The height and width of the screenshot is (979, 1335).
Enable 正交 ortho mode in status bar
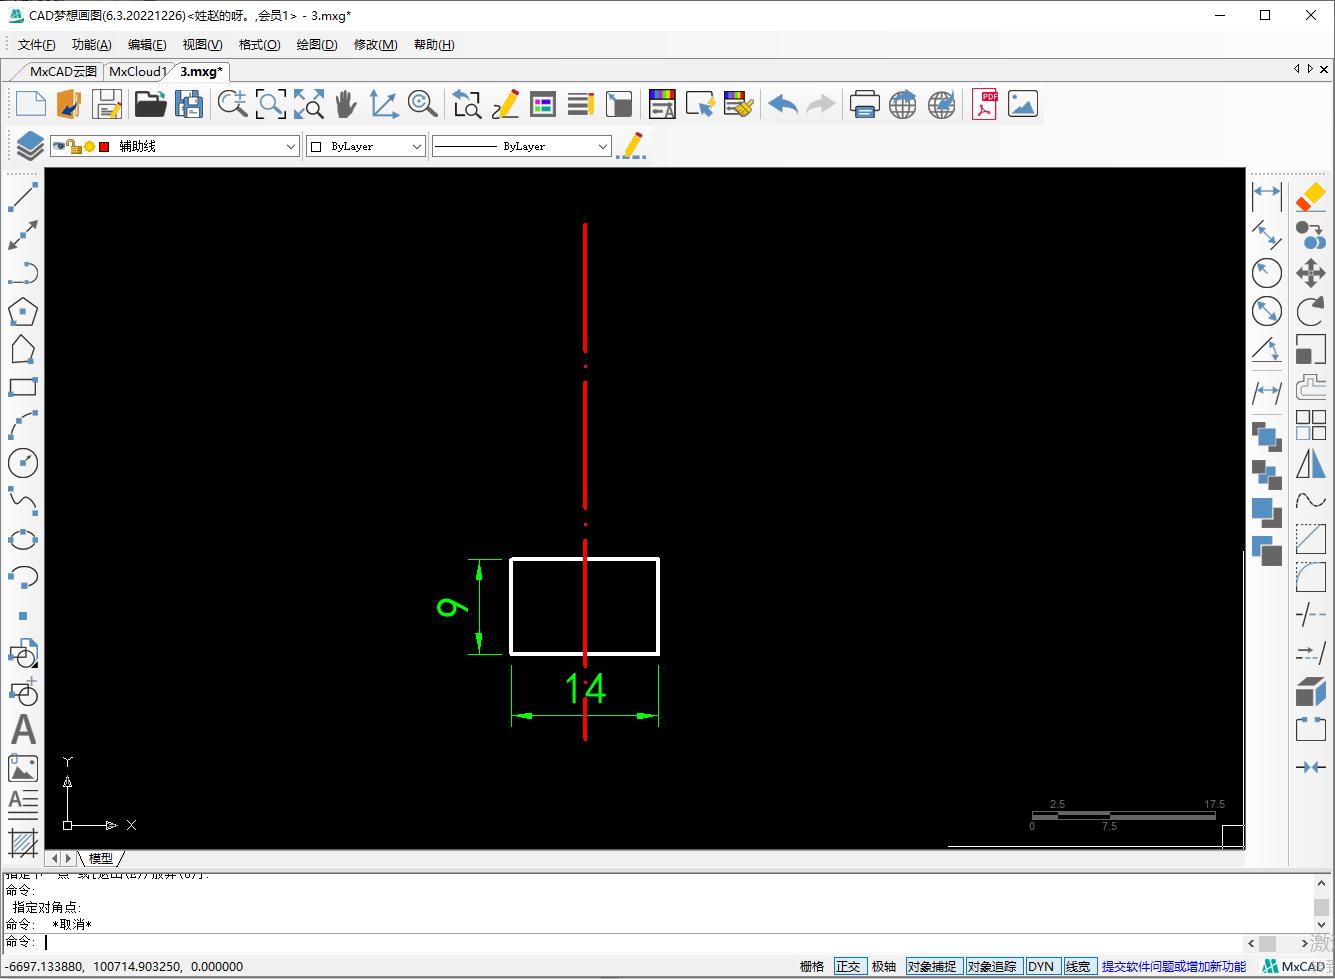[x=850, y=966]
